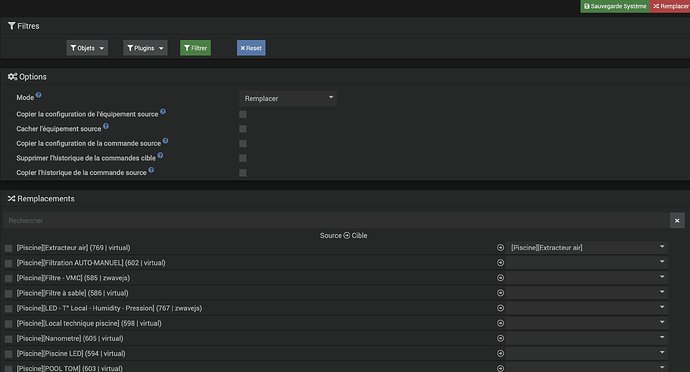Open target dropdown for Extracteur air

point(587,248)
